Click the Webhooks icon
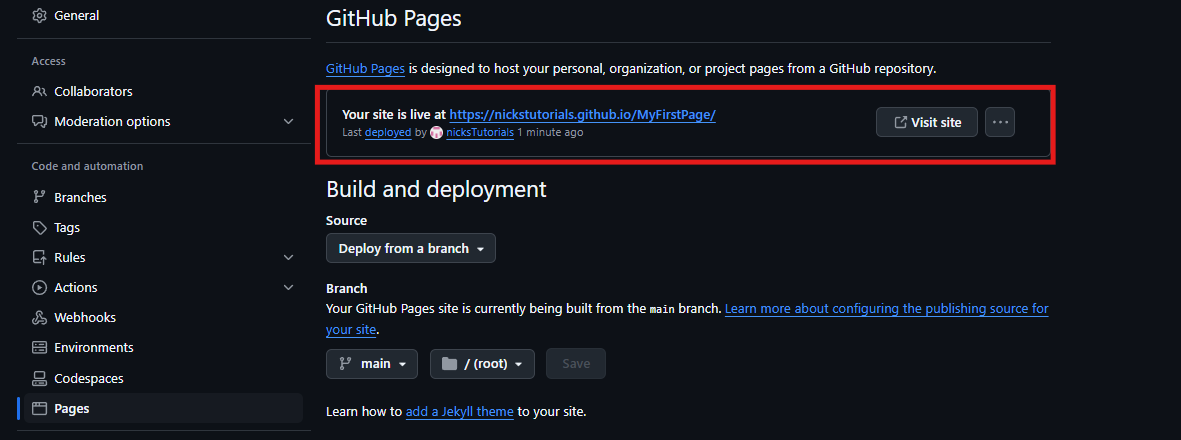Image resolution: width=1181 pixels, height=440 pixels. 39,318
